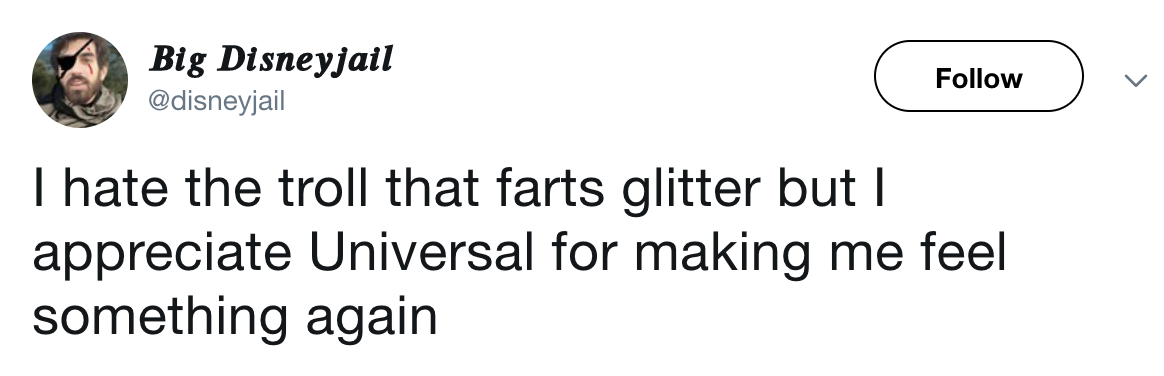Viewport: 1164px width, 376px height.
Task: Open the Big Disneyjail display name link
Action: (x=271, y=59)
